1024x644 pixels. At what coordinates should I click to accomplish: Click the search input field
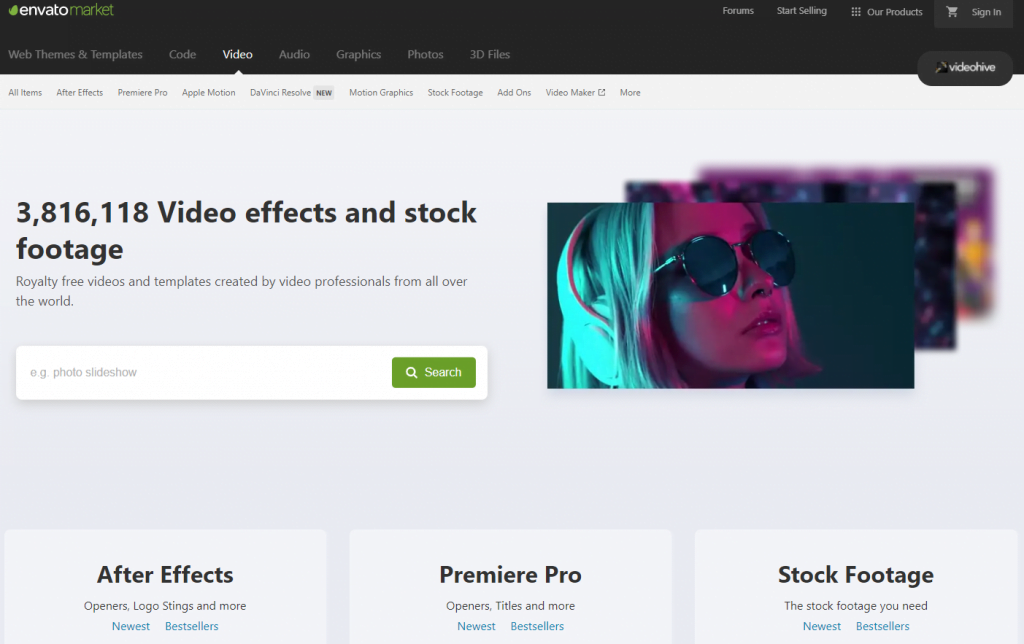click(202, 372)
